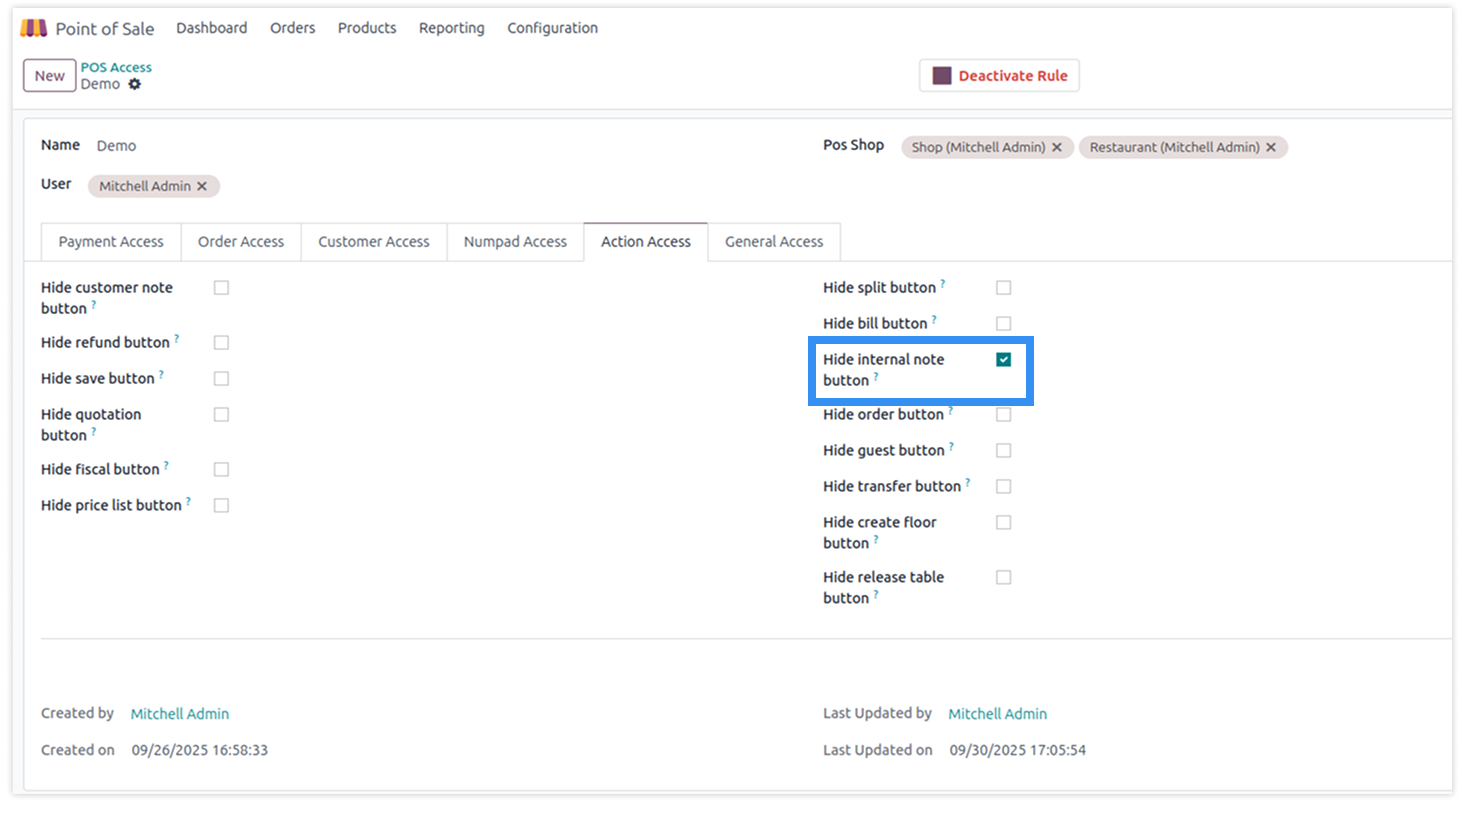
Task: Click the help tooltip icon for Hide refund button
Action: point(177,339)
